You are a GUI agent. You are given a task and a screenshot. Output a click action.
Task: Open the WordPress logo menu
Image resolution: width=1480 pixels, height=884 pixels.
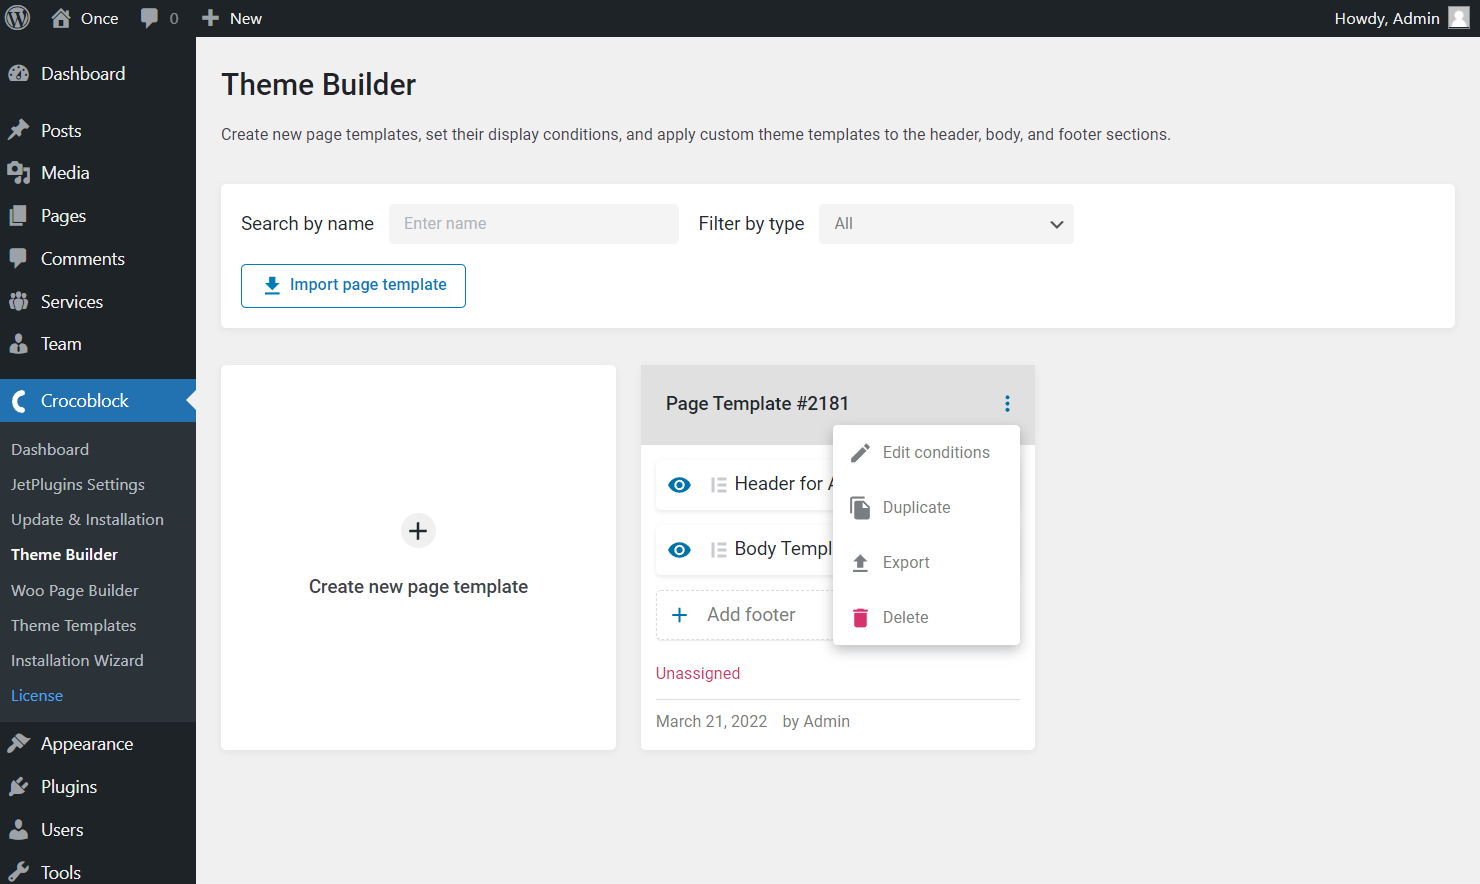[18, 18]
